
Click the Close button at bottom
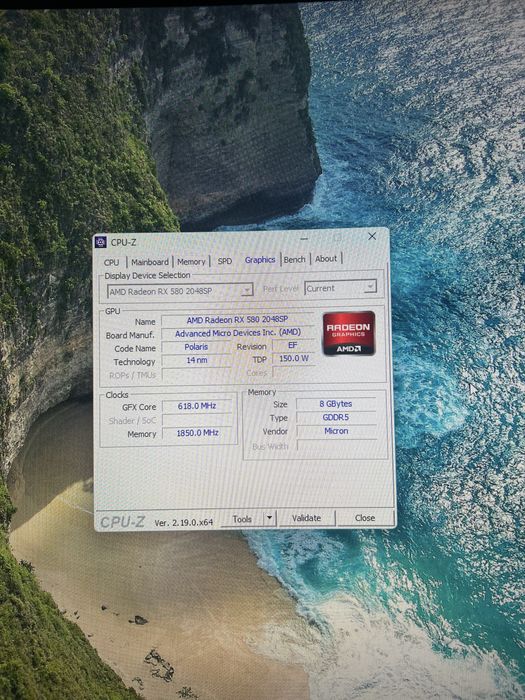[365, 518]
